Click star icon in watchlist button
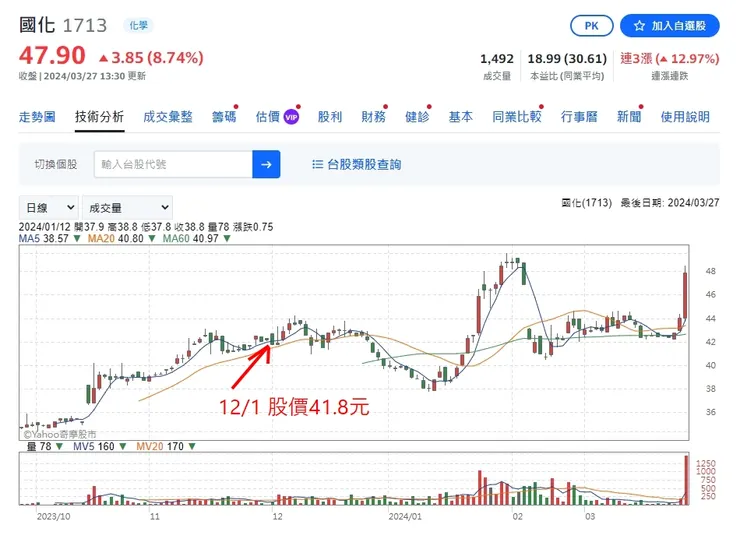 point(639,26)
